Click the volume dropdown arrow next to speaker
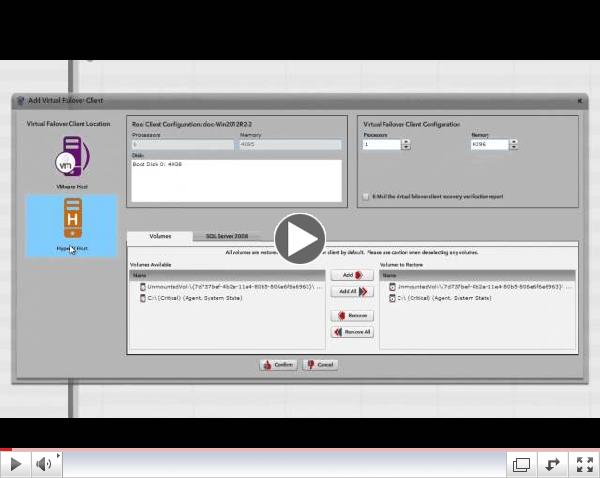Screen dimensions: 600x478 59,455
